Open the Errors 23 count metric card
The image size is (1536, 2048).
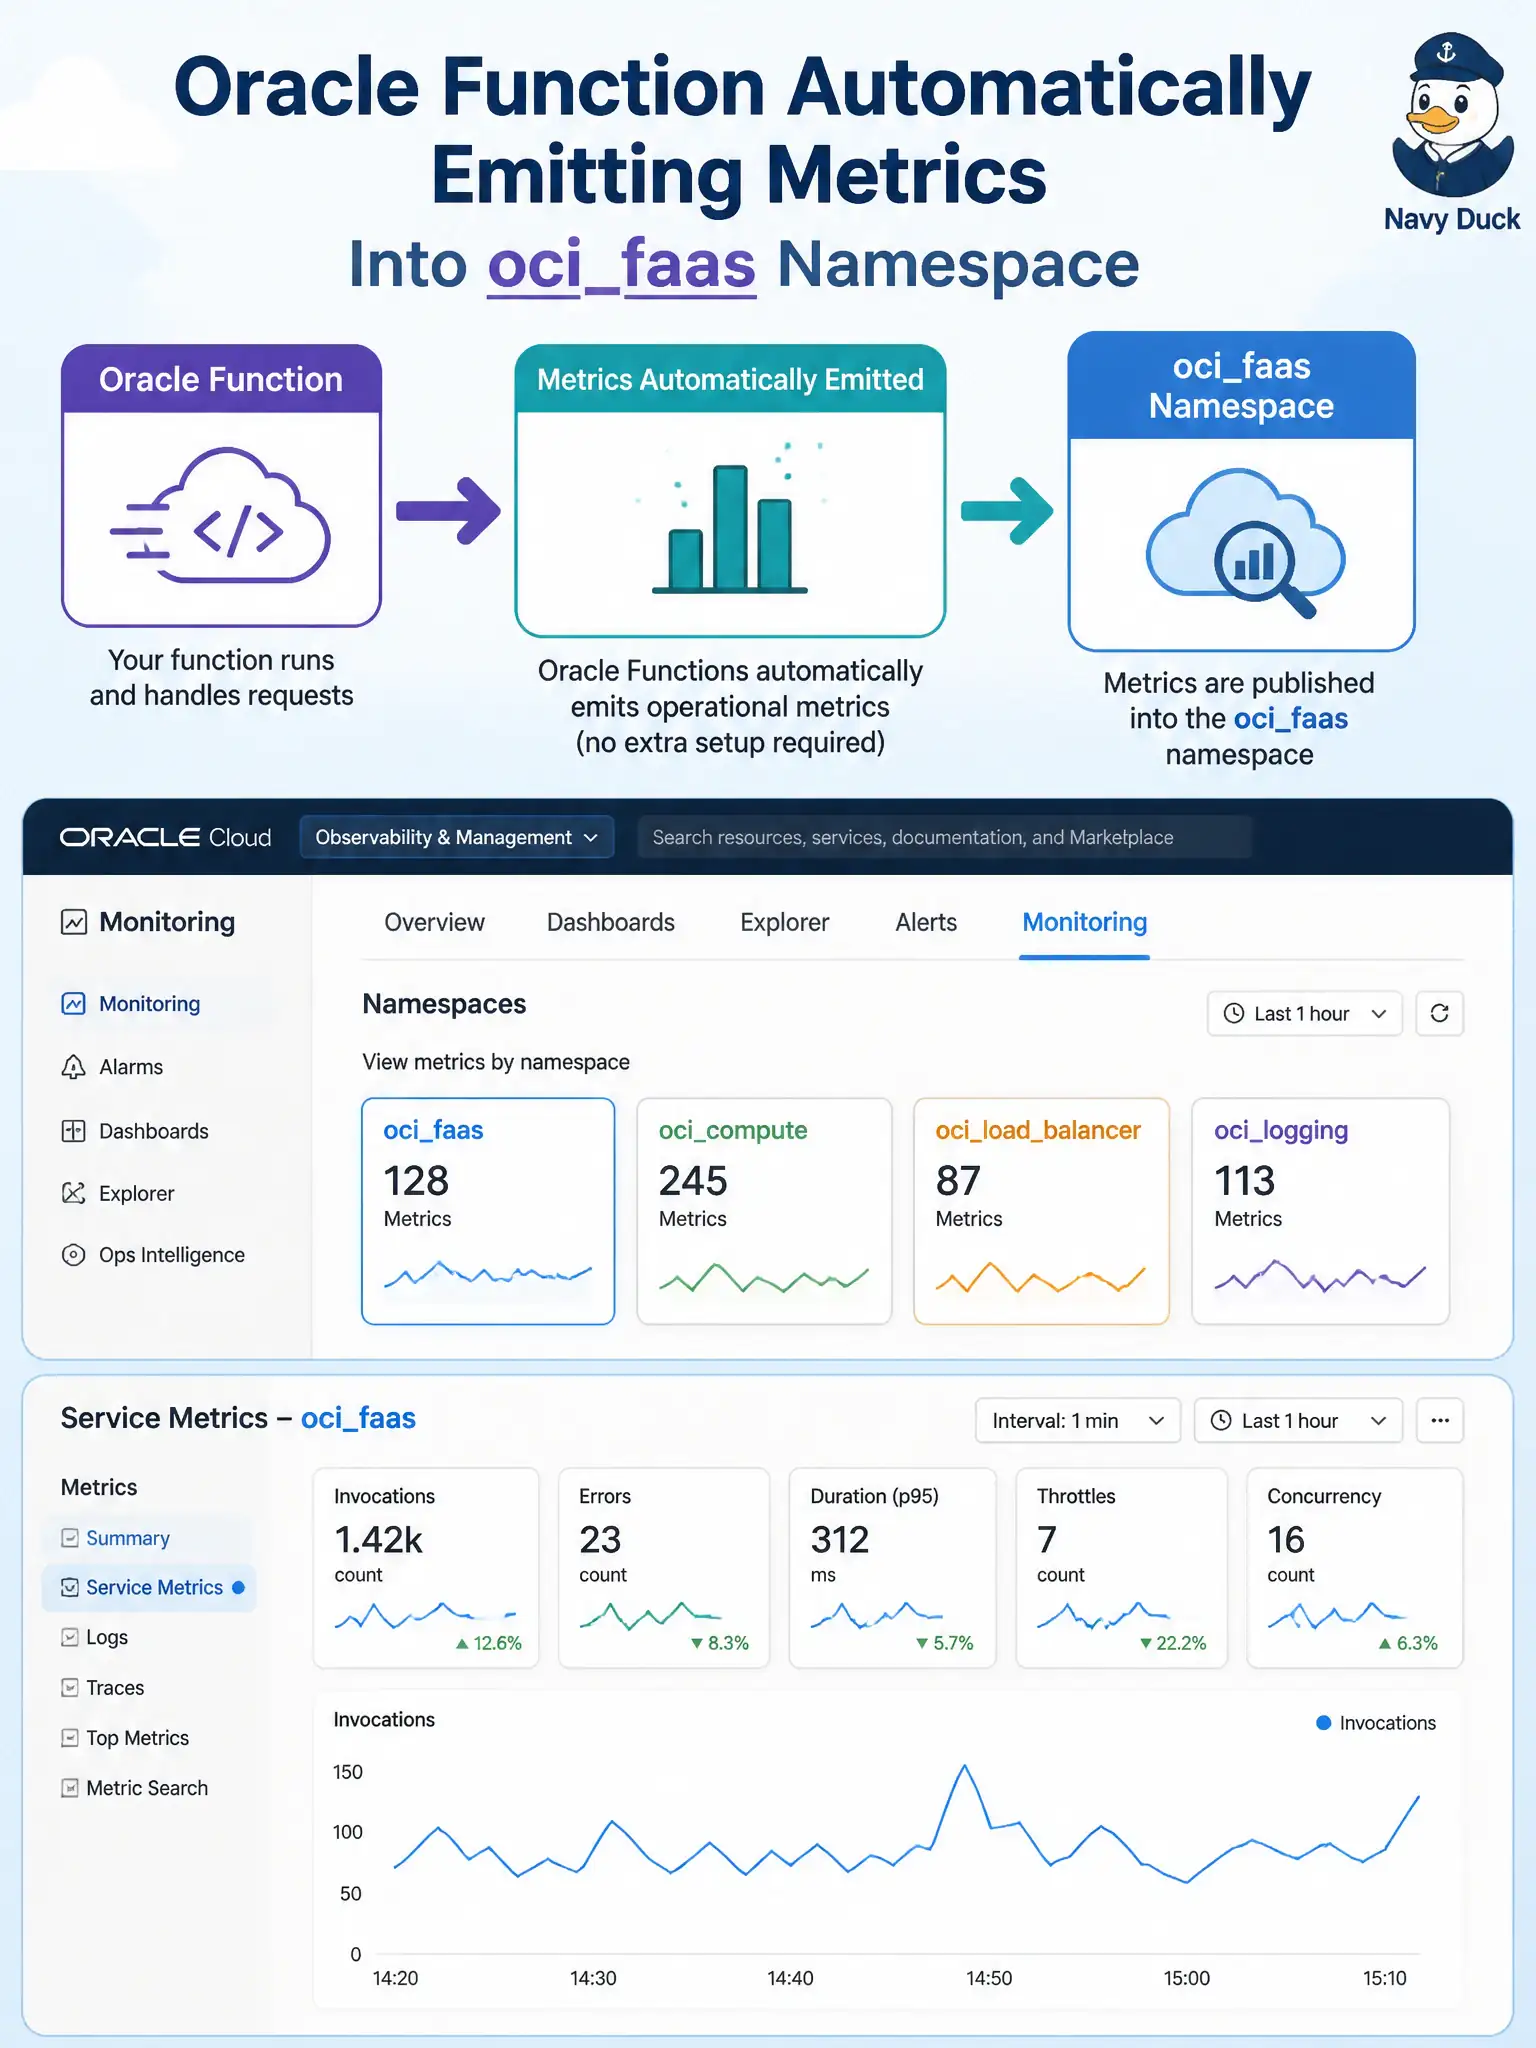664,1568
